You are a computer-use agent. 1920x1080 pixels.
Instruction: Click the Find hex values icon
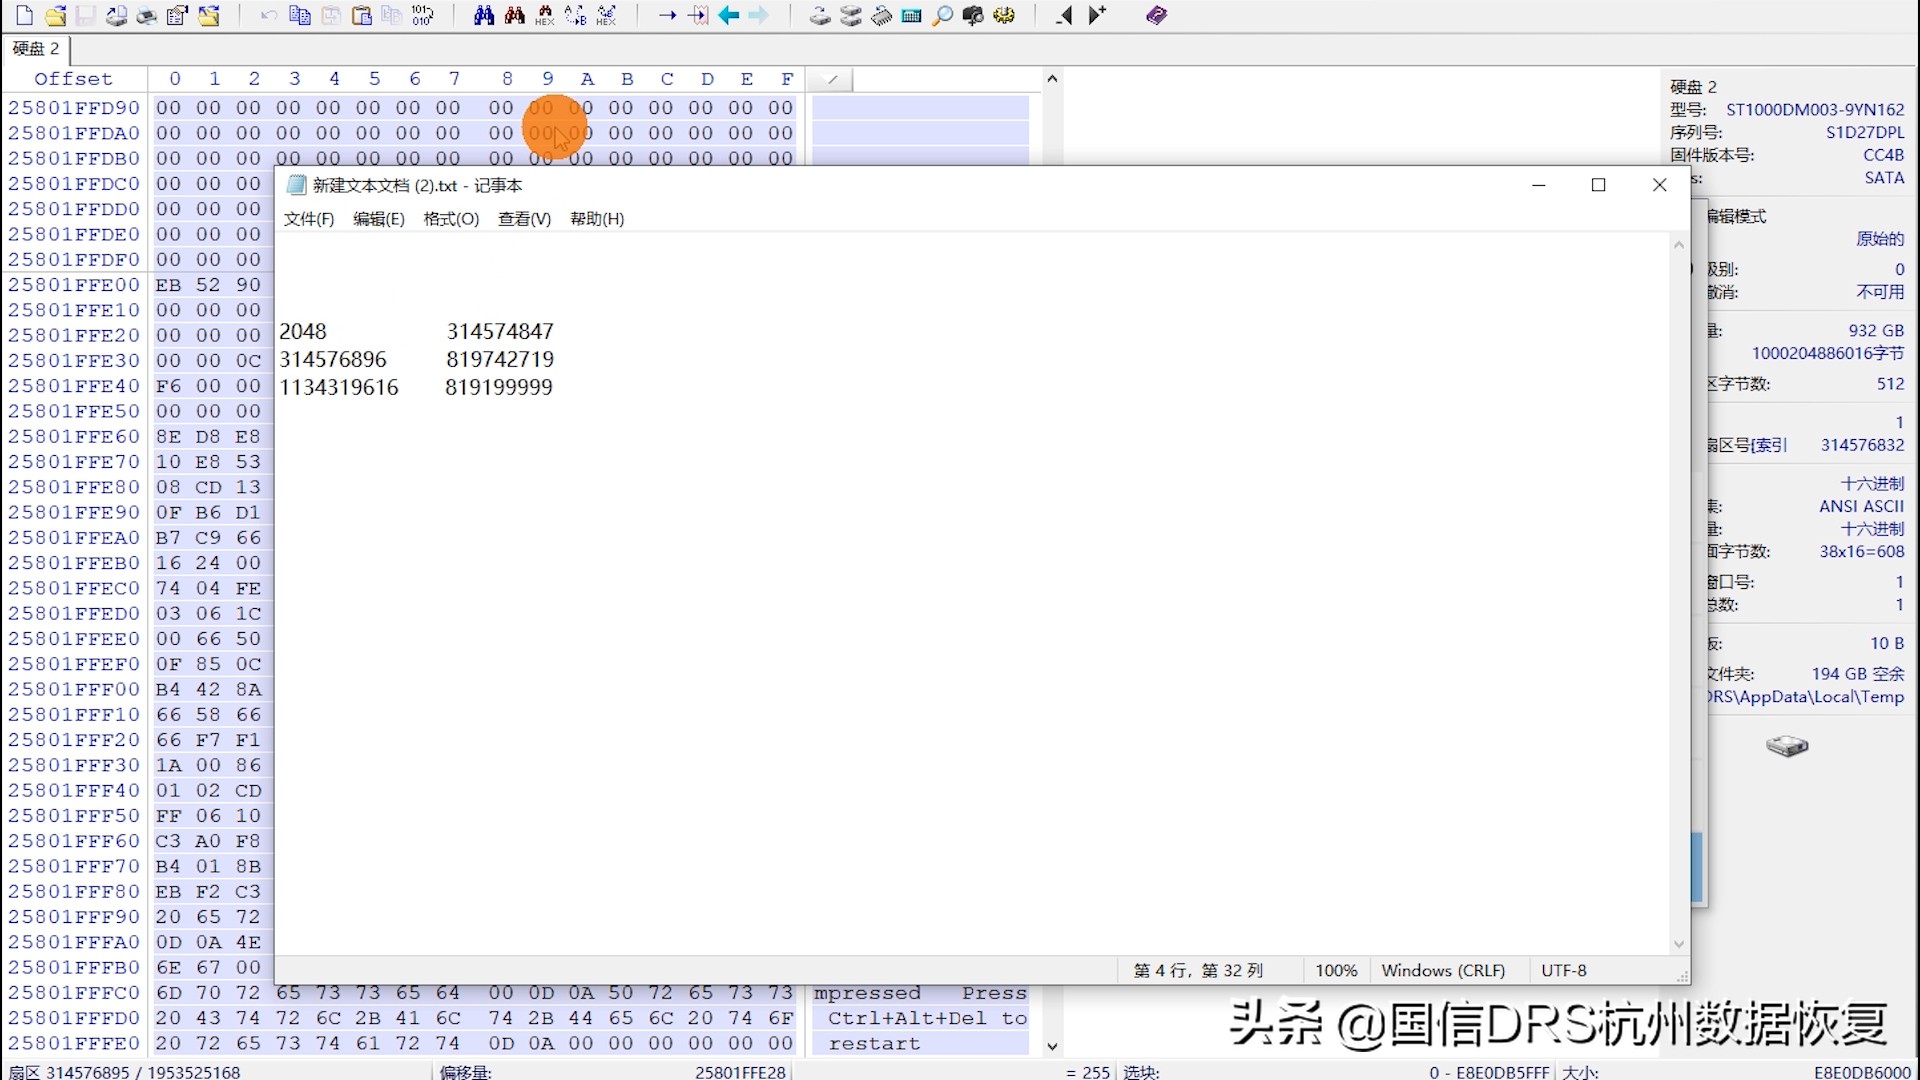pos(544,15)
